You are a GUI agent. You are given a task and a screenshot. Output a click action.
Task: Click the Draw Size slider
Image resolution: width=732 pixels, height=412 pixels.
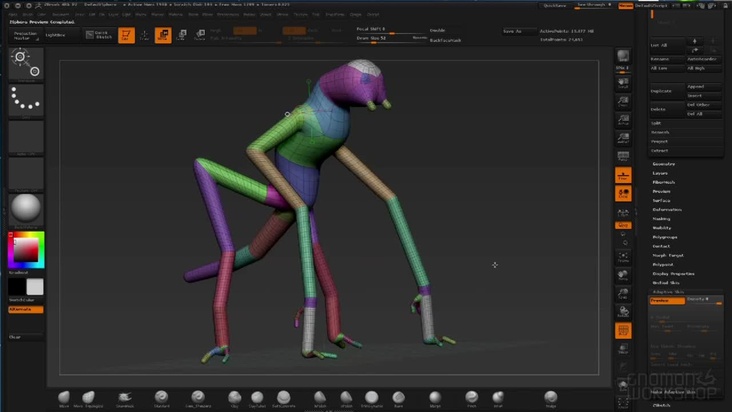click(391, 39)
